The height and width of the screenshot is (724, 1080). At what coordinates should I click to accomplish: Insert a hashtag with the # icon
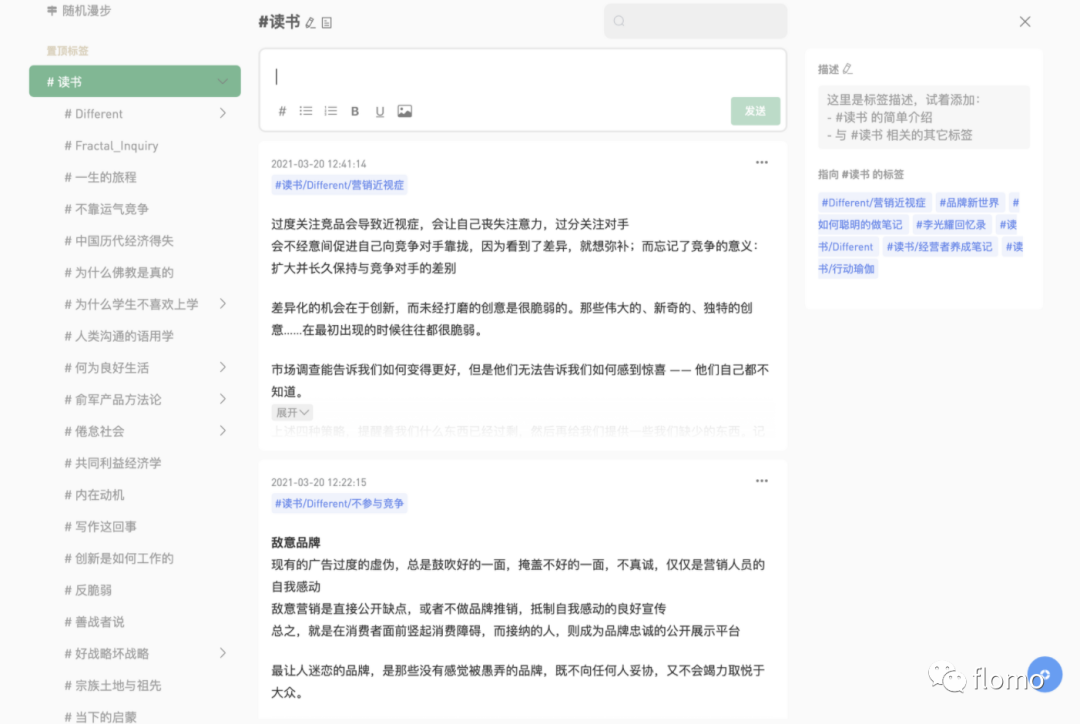click(x=282, y=111)
